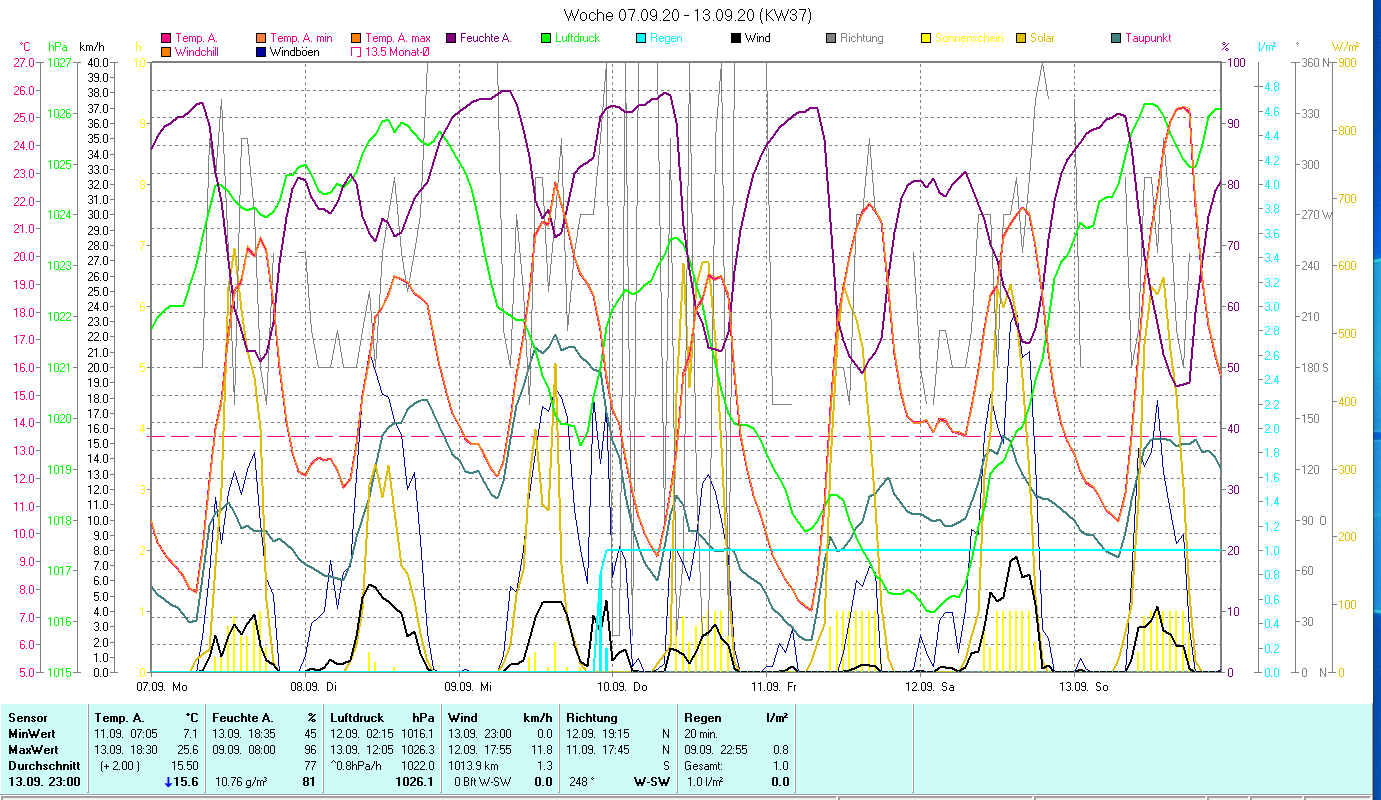Click the 'MaxWert' row label
The height and width of the screenshot is (800, 1381).
[32, 750]
